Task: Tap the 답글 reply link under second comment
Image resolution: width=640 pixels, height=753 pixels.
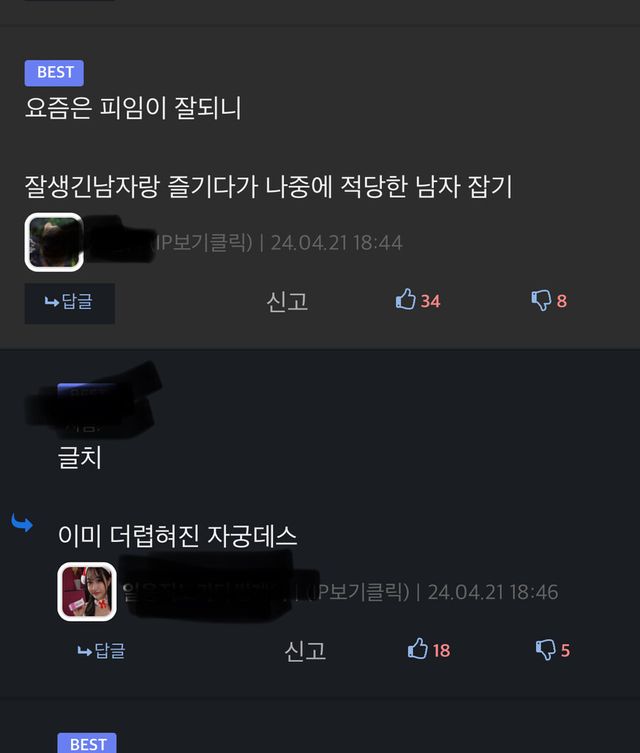Action: pos(101,651)
